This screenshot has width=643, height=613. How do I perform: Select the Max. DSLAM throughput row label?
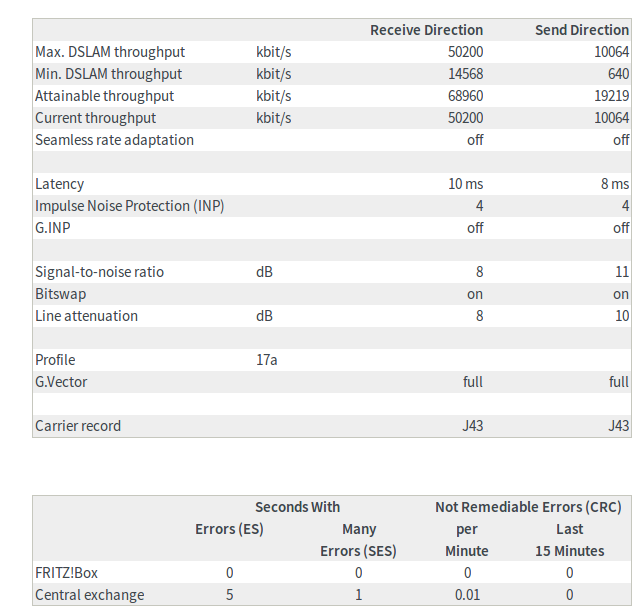pos(110,52)
